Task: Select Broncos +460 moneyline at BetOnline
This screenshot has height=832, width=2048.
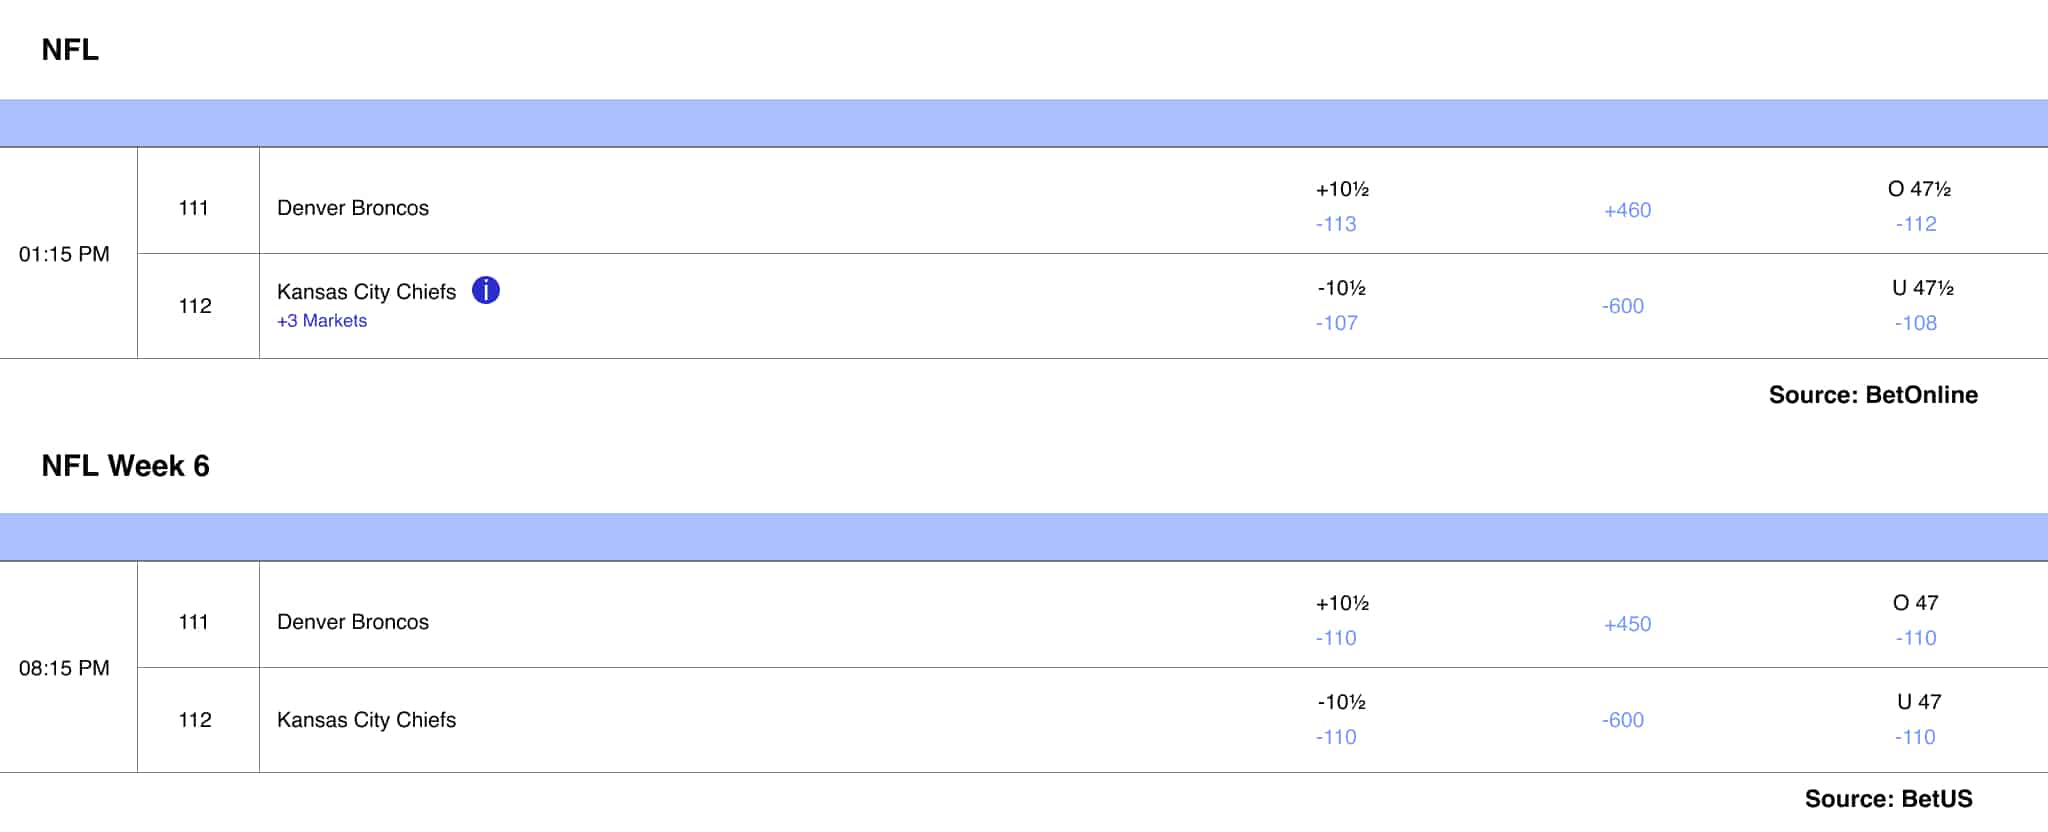Action: (1627, 210)
